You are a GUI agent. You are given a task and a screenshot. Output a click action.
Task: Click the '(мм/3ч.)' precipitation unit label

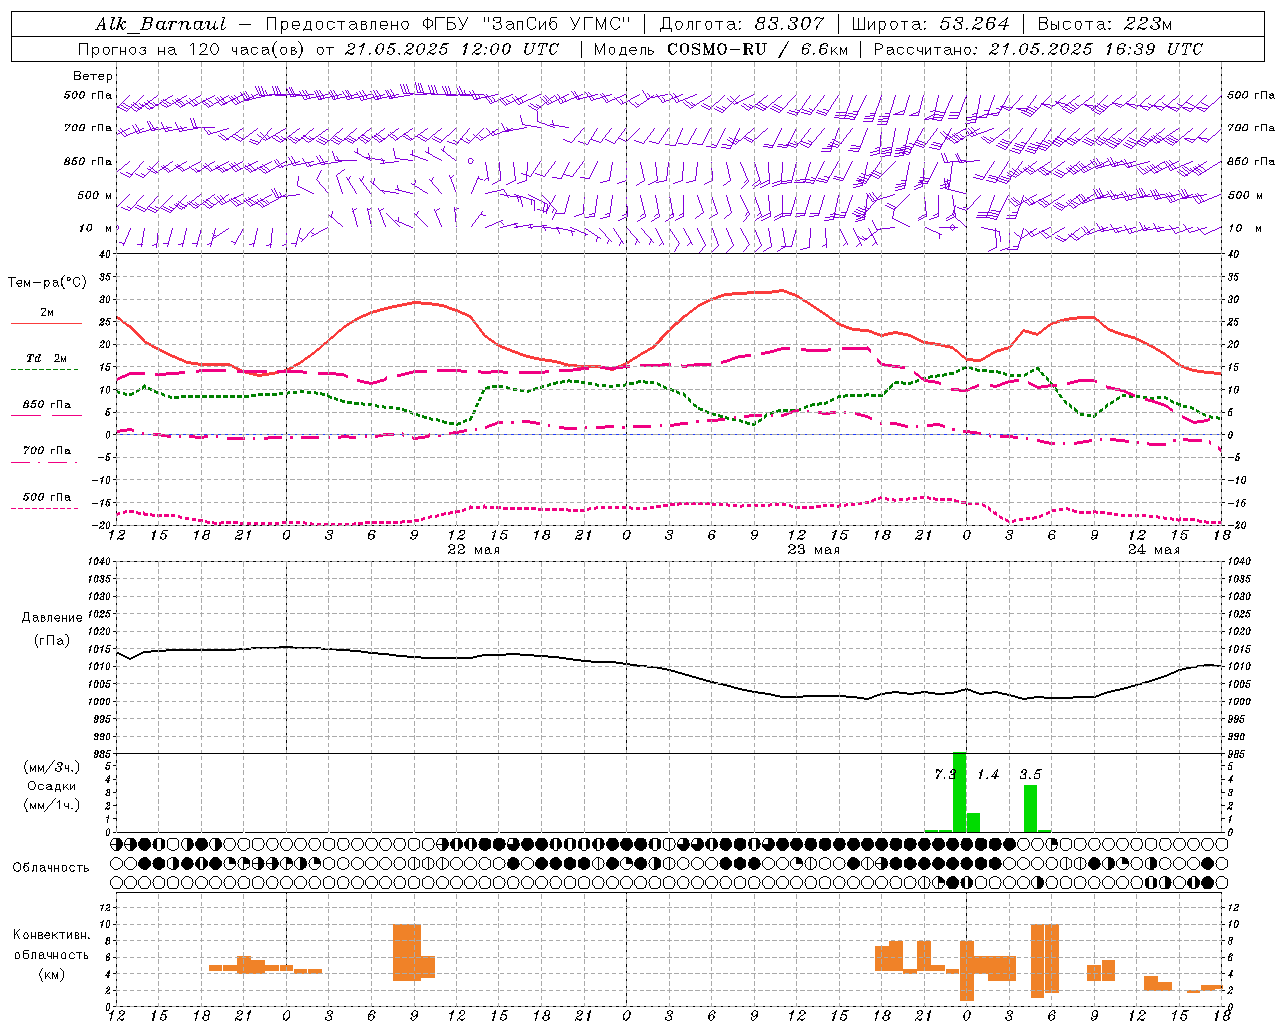(51, 767)
